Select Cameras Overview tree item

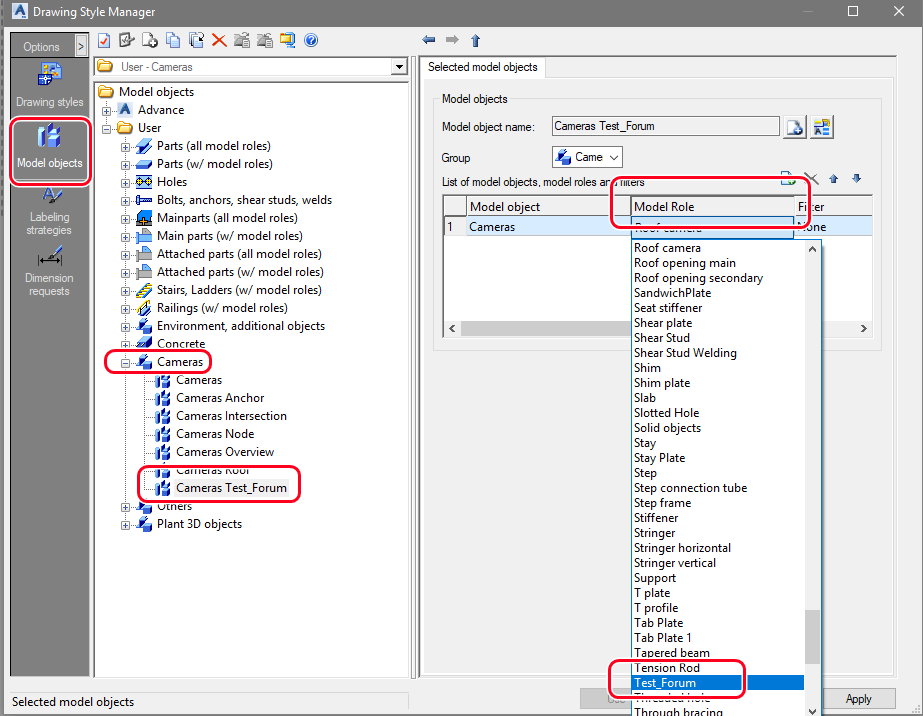click(225, 452)
